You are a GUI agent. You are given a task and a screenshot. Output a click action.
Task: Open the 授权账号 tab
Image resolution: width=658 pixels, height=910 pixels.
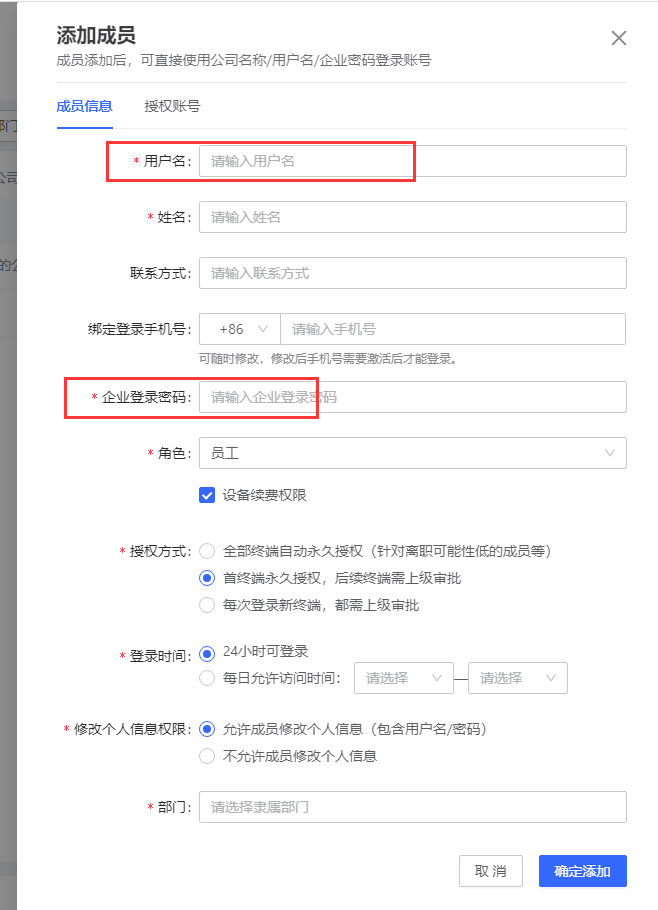click(x=172, y=106)
